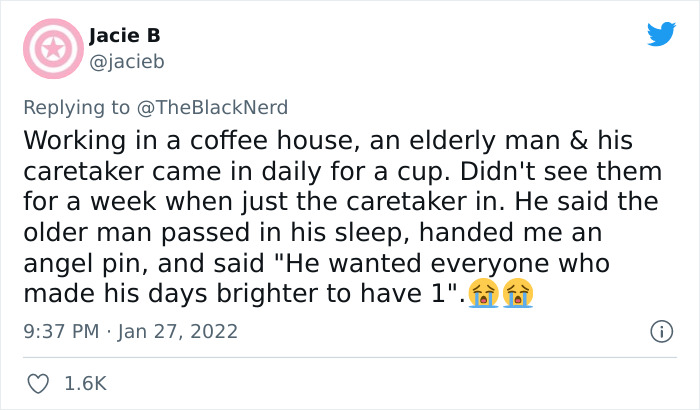Click the Jacie B display name
700x410 pixels.
(x=125, y=36)
